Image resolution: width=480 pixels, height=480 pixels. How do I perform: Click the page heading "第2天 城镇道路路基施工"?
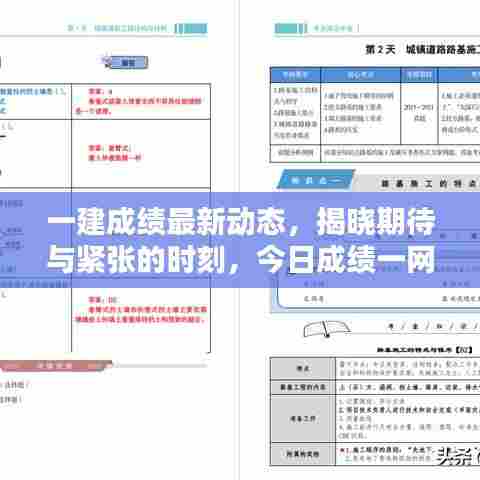(423, 50)
